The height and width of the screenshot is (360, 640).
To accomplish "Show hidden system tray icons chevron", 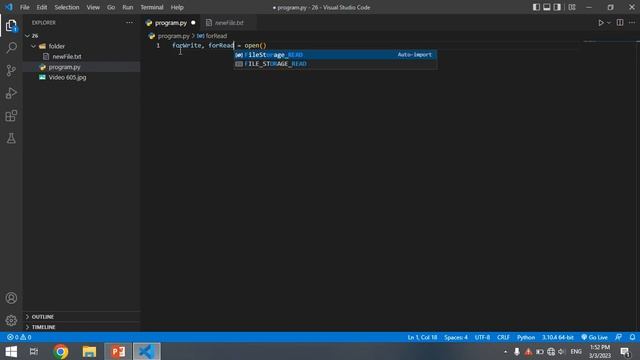I will tap(505, 351).
